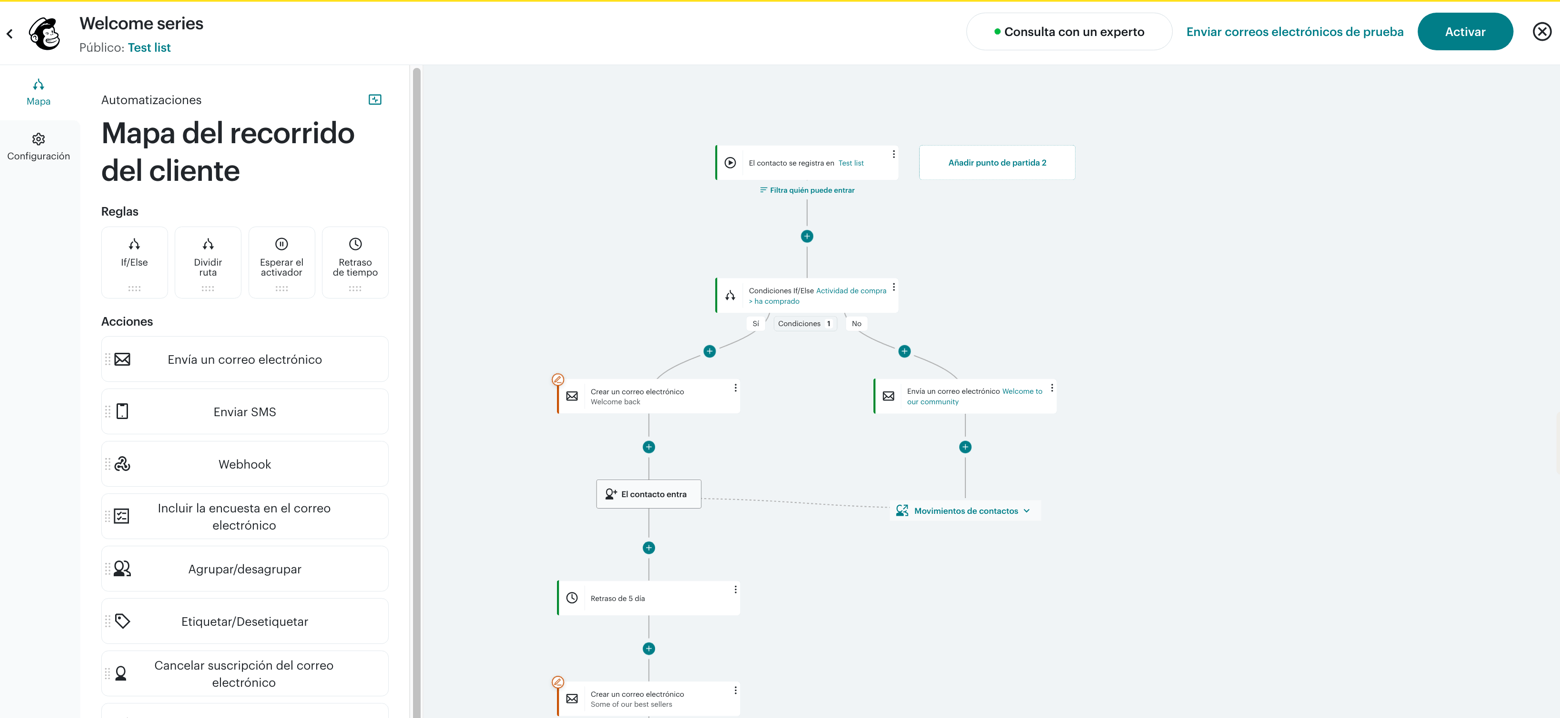Image resolution: width=1560 pixels, height=718 pixels.
Task: Open the Welcome to our community options menu
Action: point(1052,388)
